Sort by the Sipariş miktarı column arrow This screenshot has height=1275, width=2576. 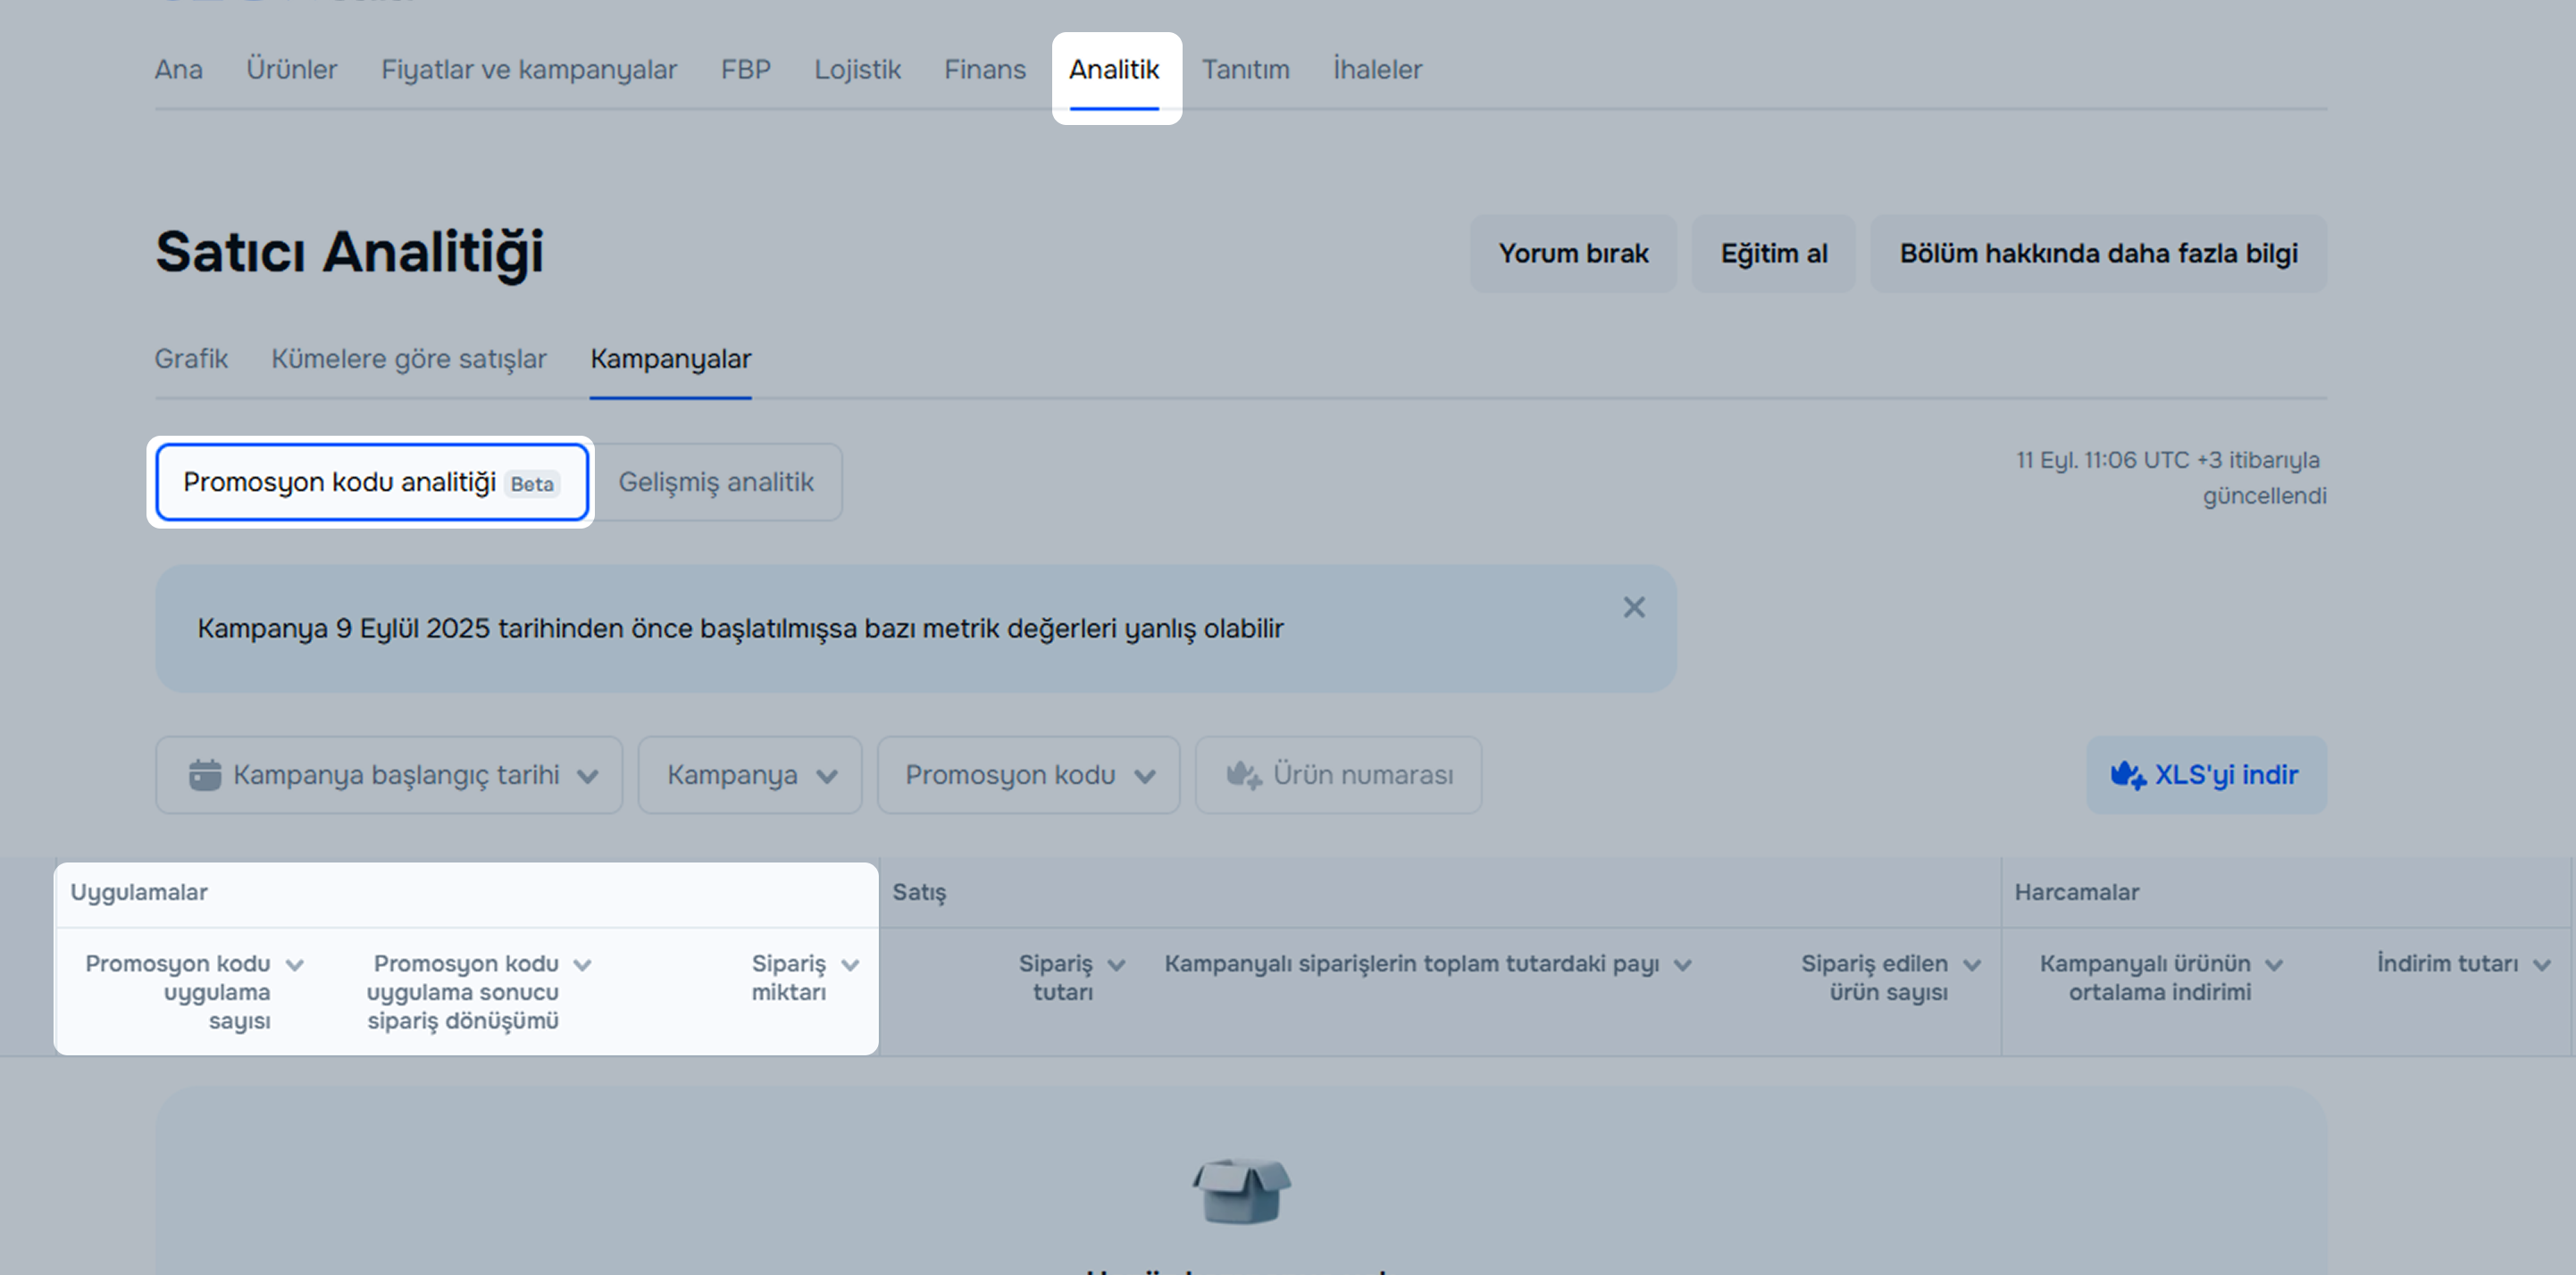(x=850, y=965)
